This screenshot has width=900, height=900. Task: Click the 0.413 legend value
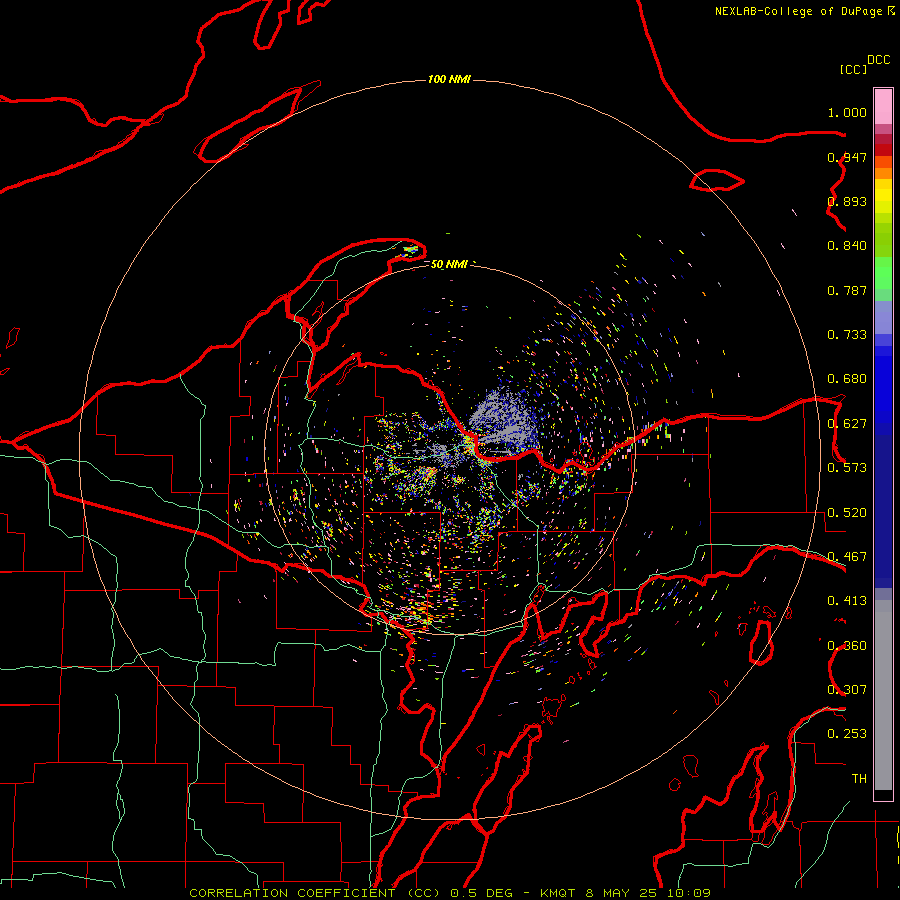click(x=847, y=601)
